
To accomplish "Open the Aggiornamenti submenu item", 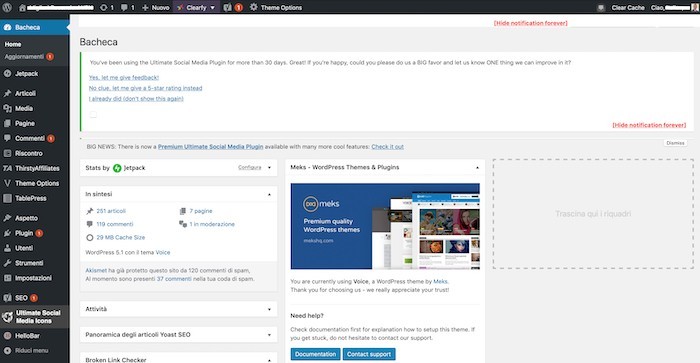I will pyautogui.click(x=29, y=57).
